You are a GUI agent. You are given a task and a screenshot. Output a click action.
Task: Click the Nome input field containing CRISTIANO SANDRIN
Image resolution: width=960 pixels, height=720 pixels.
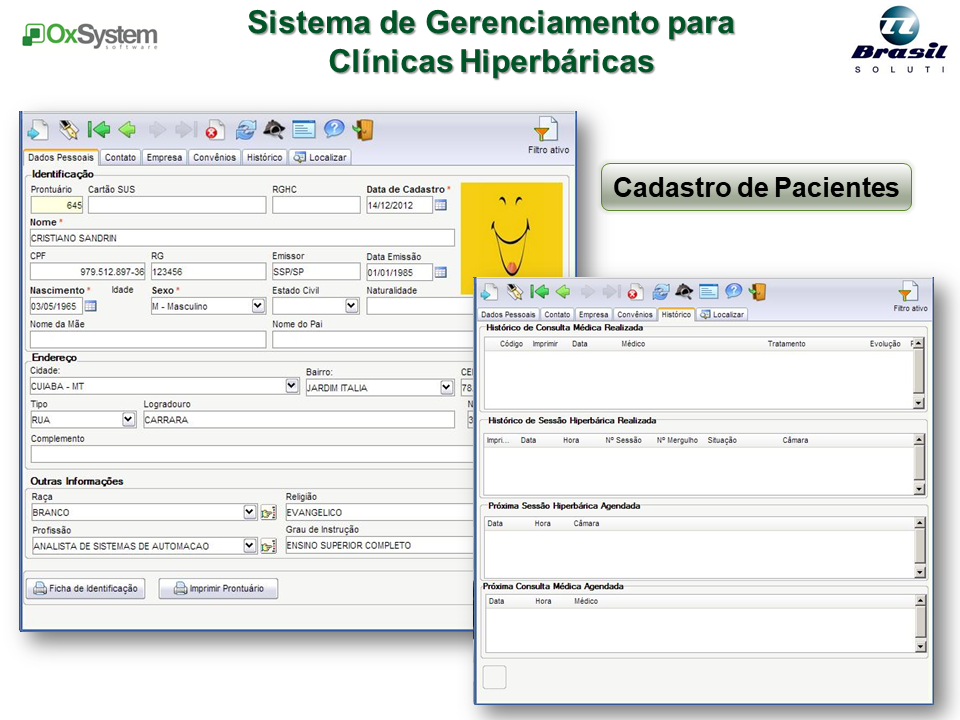coord(242,238)
